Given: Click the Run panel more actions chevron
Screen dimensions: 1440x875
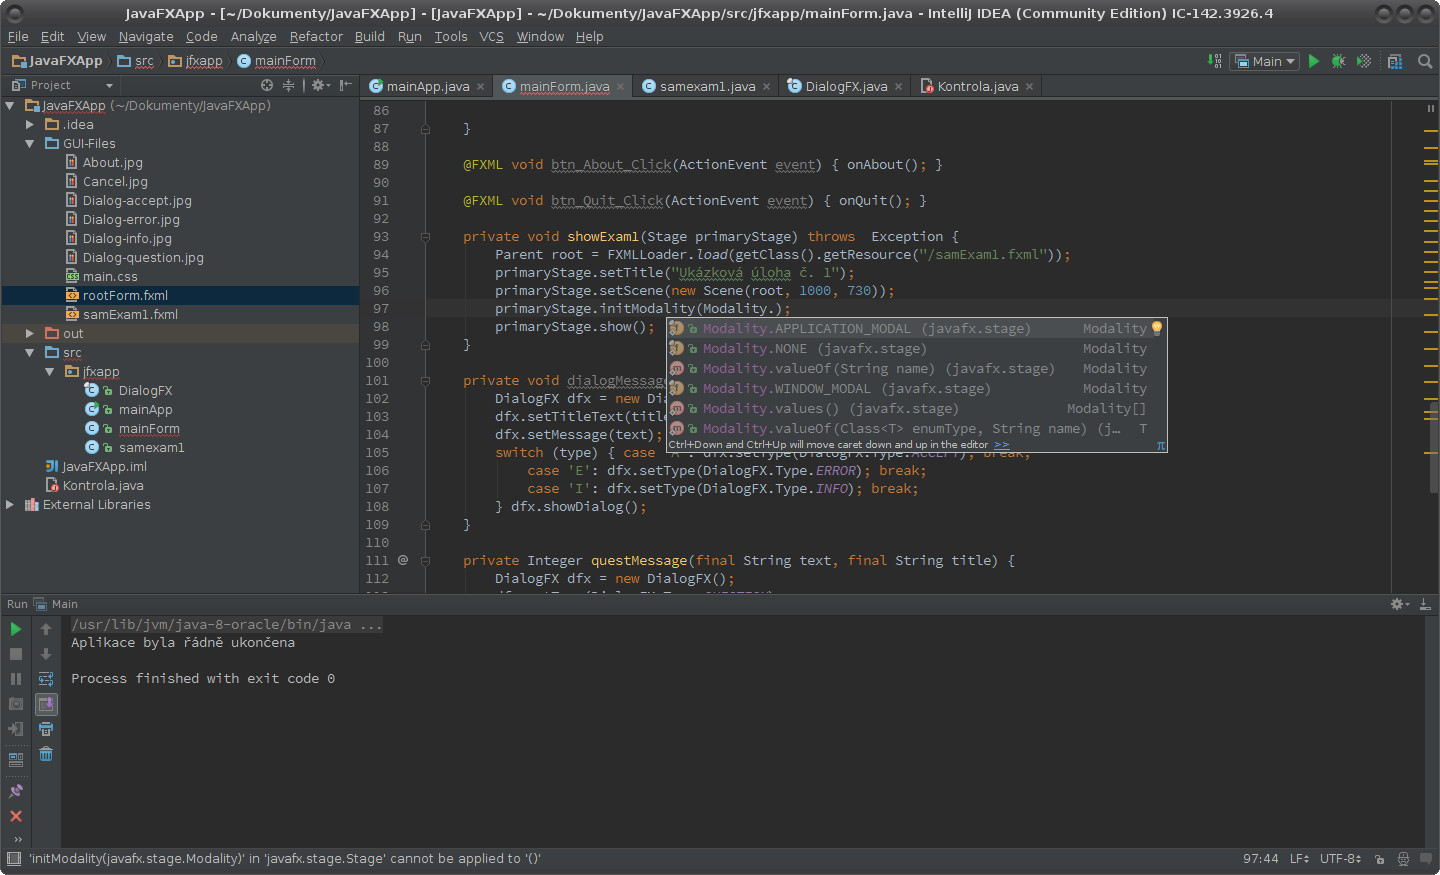Looking at the screenshot, I should pyautogui.click(x=17, y=839).
